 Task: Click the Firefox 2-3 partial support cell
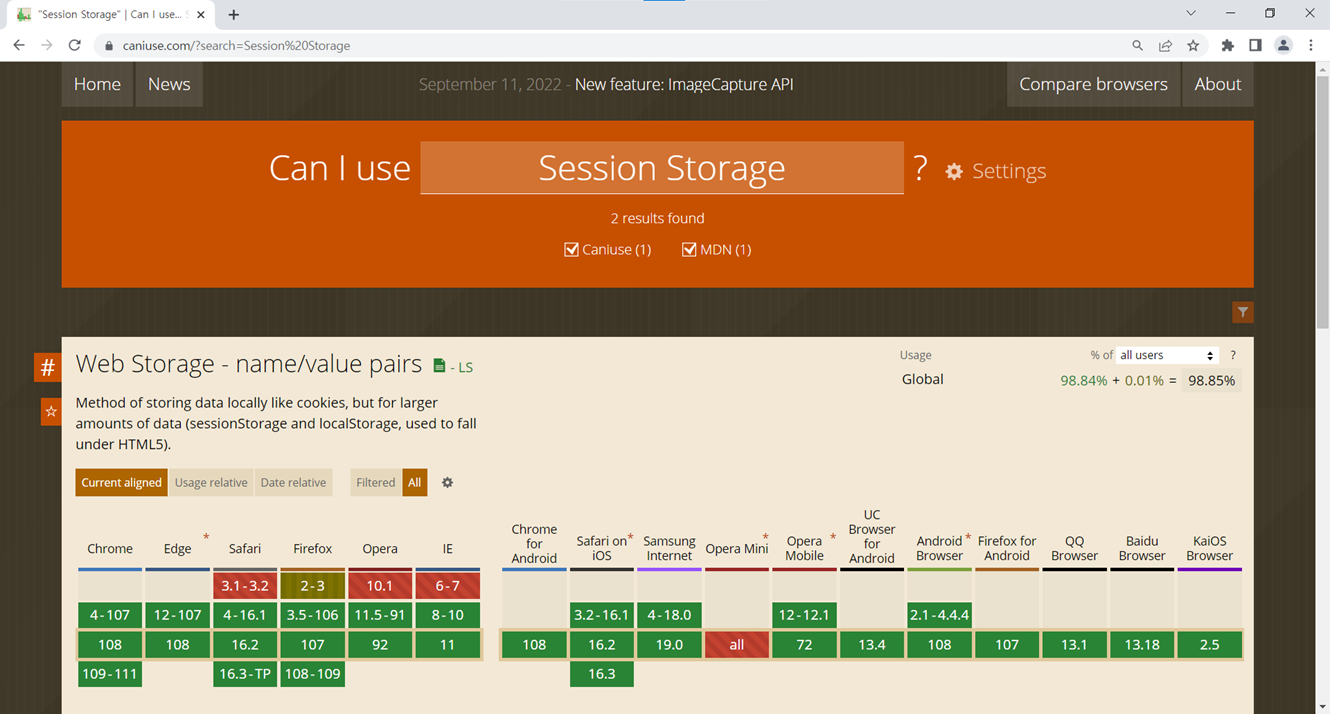click(x=313, y=586)
